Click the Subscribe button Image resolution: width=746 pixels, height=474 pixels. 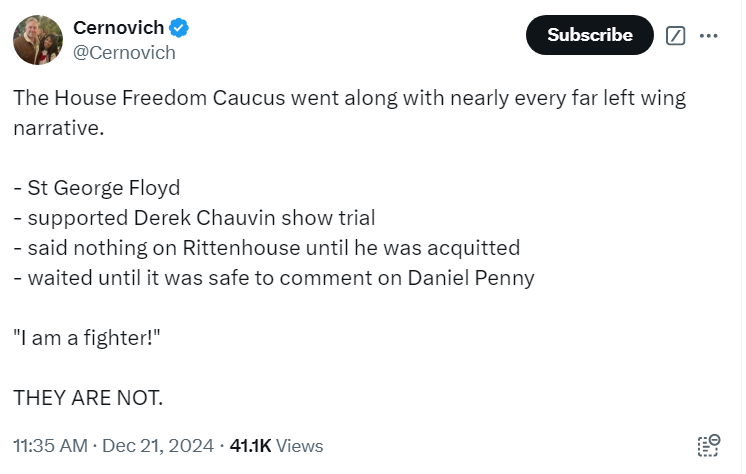[592, 35]
